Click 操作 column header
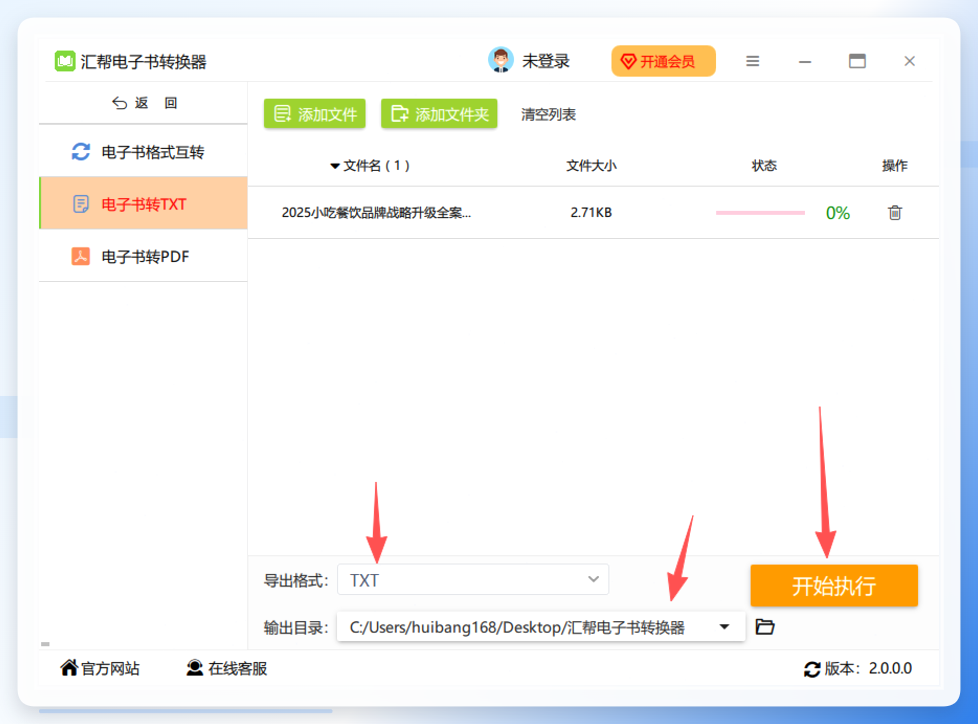This screenshot has height=724, width=978. pos(894,166)
